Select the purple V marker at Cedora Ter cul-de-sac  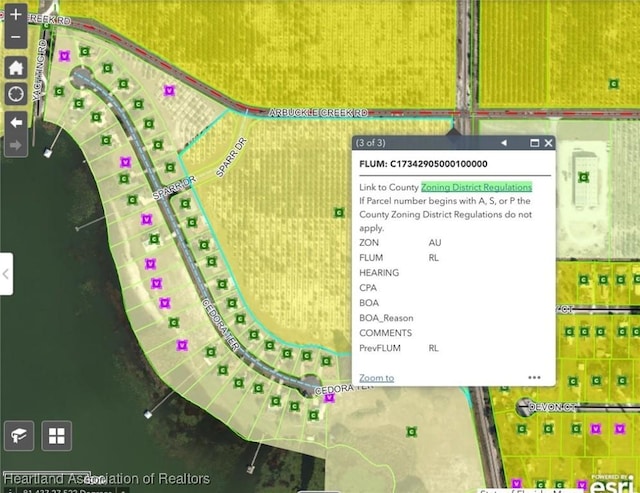click(x=329, y=398)
